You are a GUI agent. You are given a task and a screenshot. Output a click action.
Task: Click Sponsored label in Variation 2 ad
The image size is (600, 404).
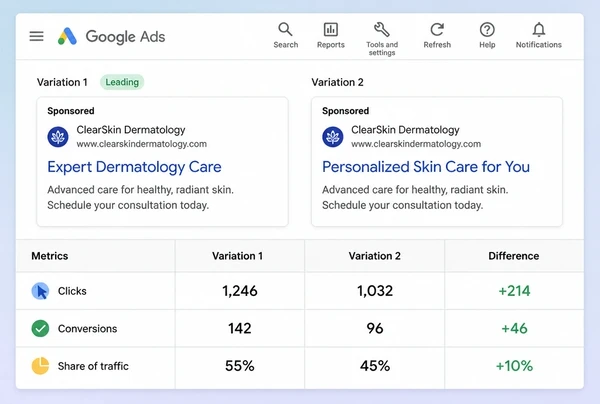pyautogui.click(x=345, y=111)
